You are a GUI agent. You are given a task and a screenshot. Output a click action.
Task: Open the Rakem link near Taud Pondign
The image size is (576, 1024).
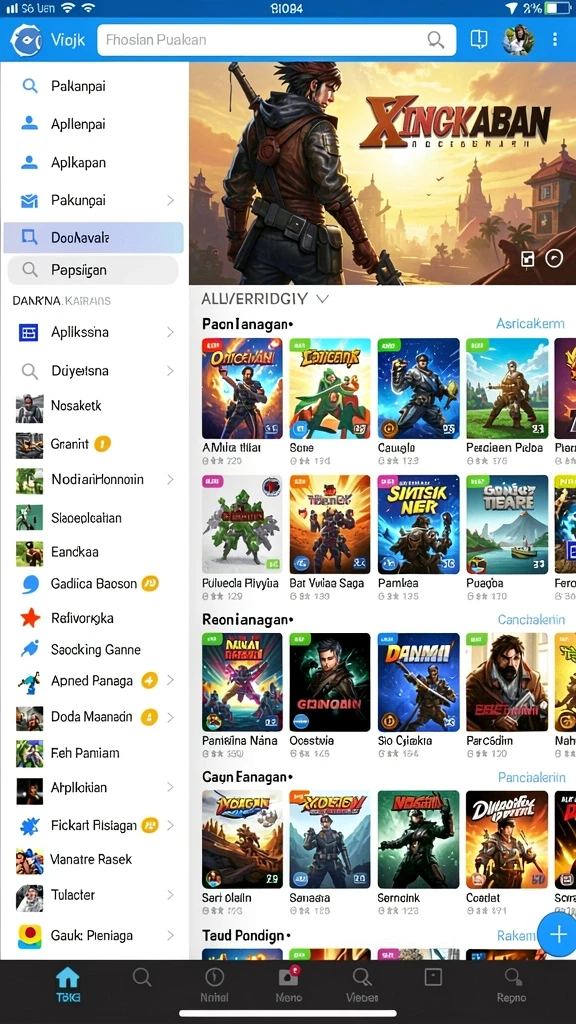[516, 936]
